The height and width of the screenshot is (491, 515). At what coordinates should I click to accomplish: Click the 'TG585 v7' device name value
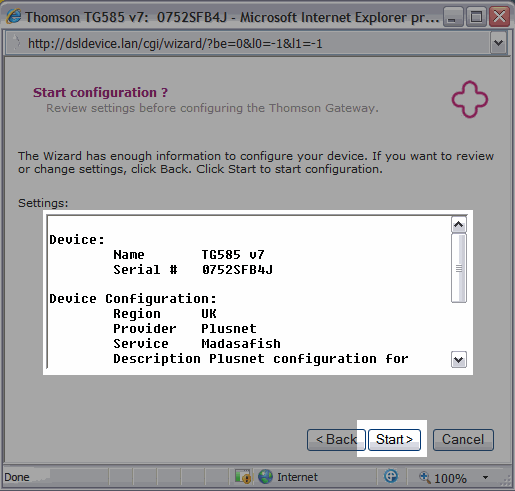coord(233,254)
